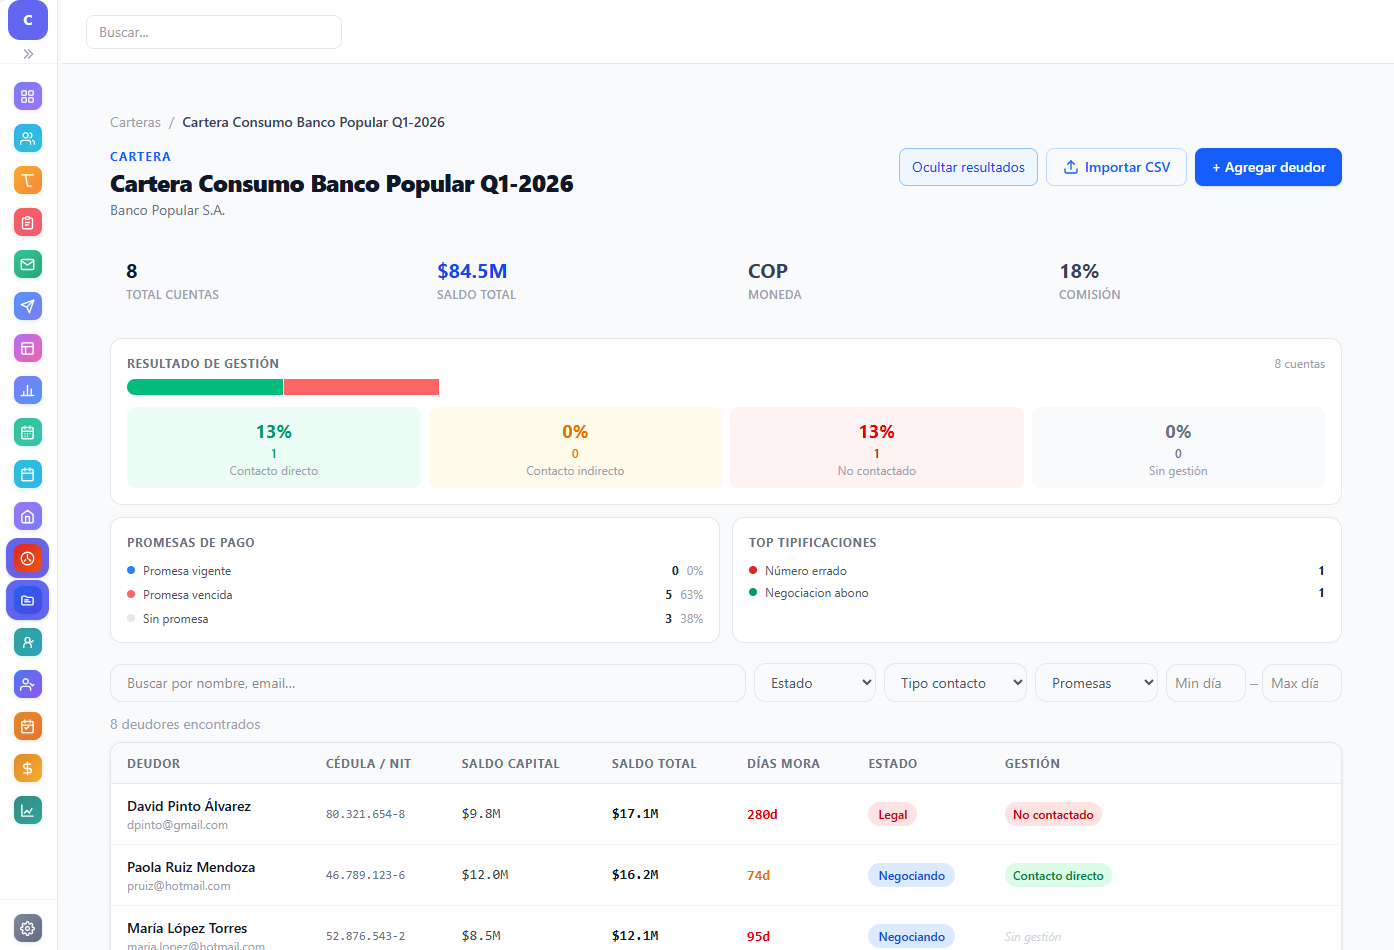1394x950 pixels.
Task: Sort by DÍAS MORA column header
Action: (x=783, y=763)
